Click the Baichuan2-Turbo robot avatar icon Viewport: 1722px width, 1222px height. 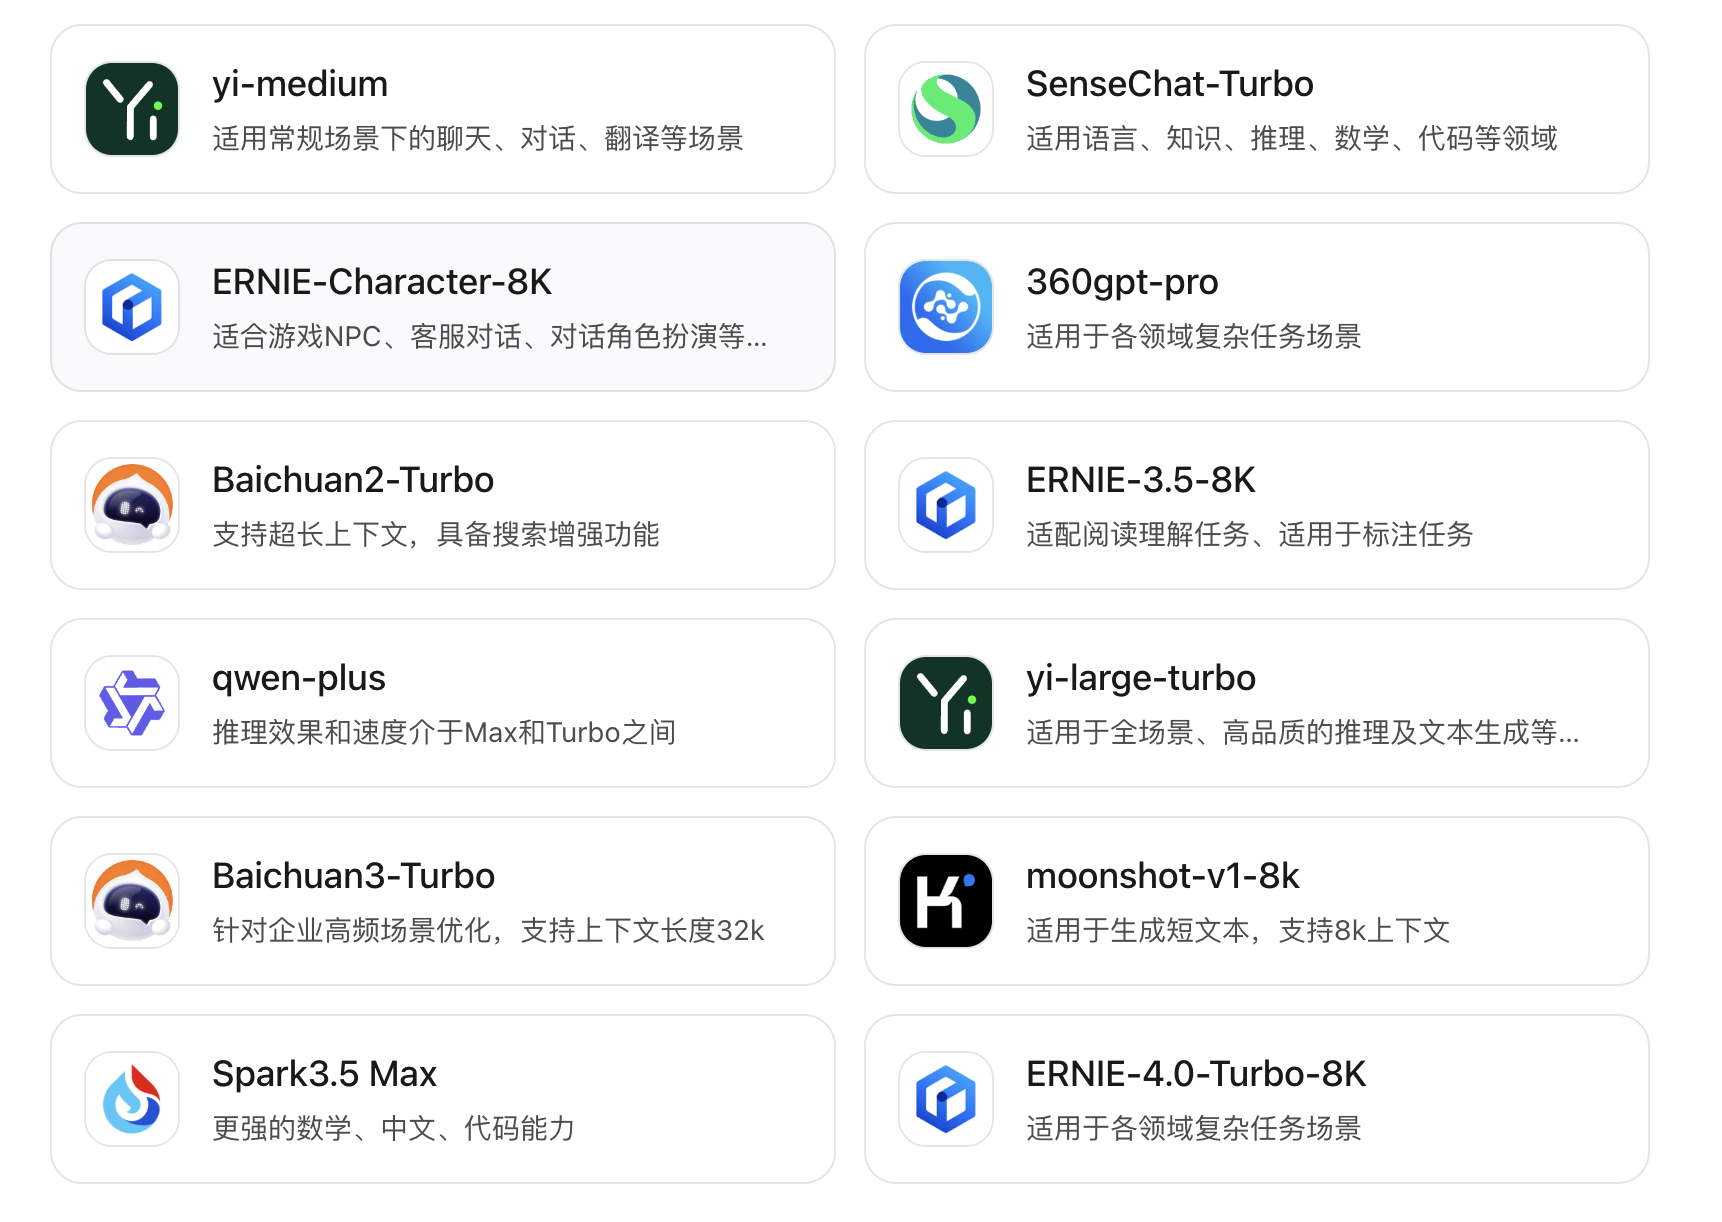[132, 505]
